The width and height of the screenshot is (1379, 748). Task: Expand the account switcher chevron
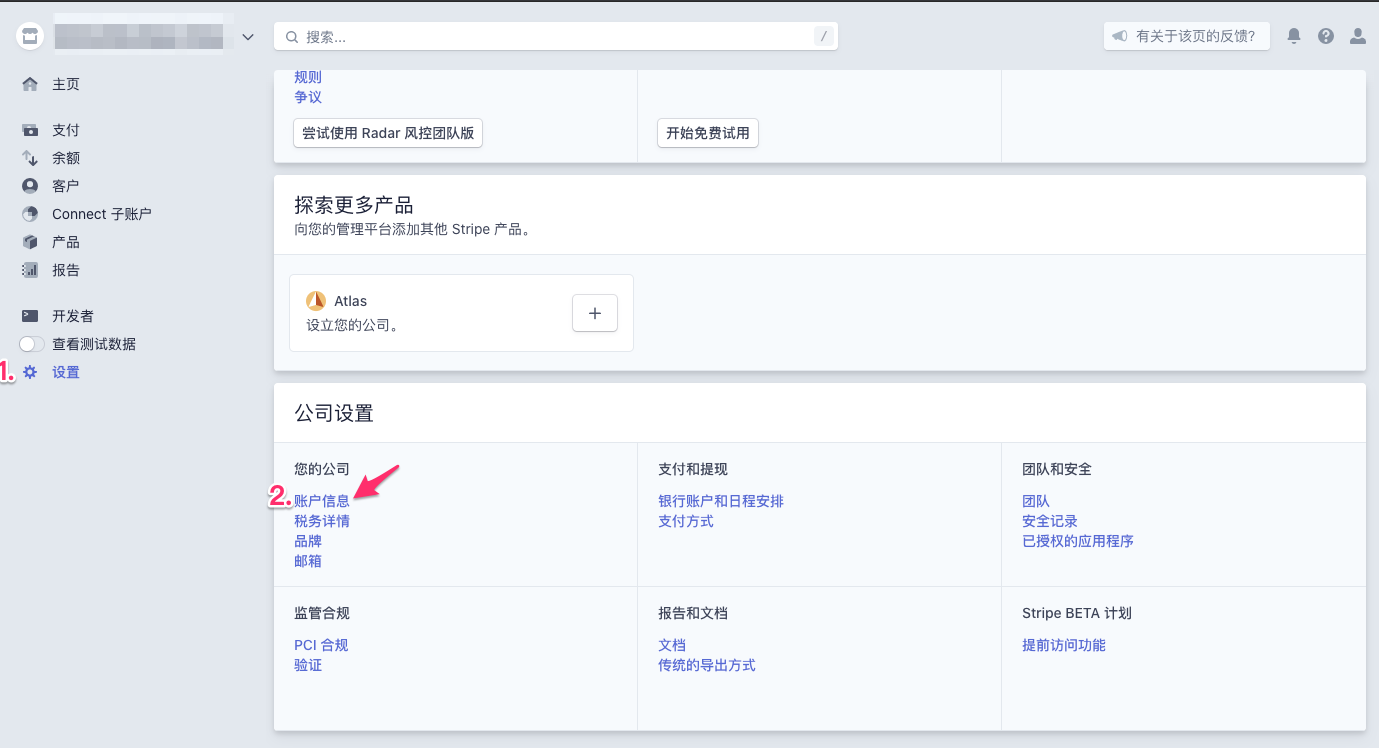[248, 37]
